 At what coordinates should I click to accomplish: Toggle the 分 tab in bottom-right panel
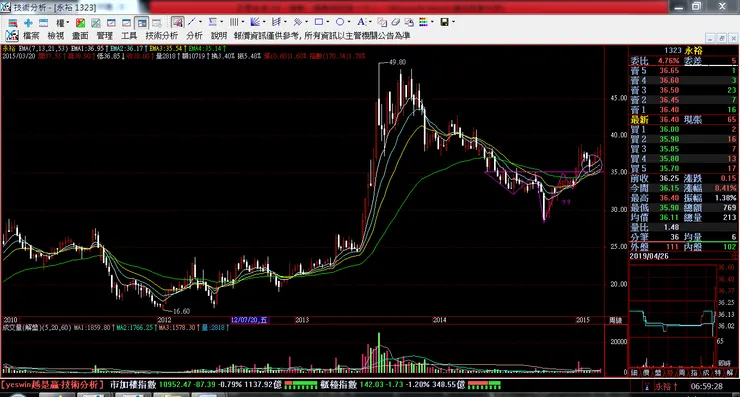coord(670,373)
